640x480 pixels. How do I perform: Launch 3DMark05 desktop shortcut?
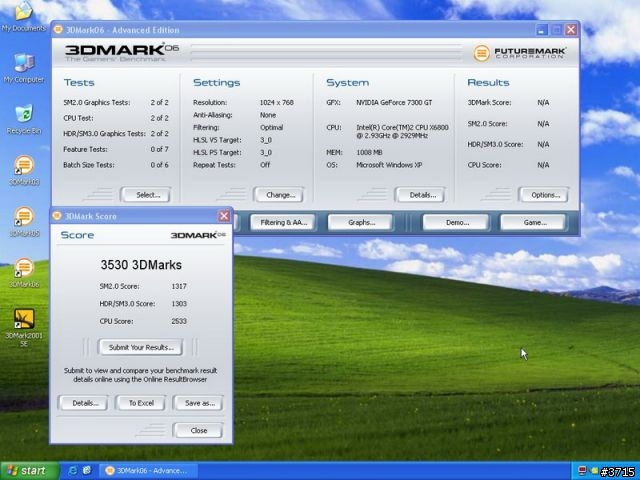point(24,222)
